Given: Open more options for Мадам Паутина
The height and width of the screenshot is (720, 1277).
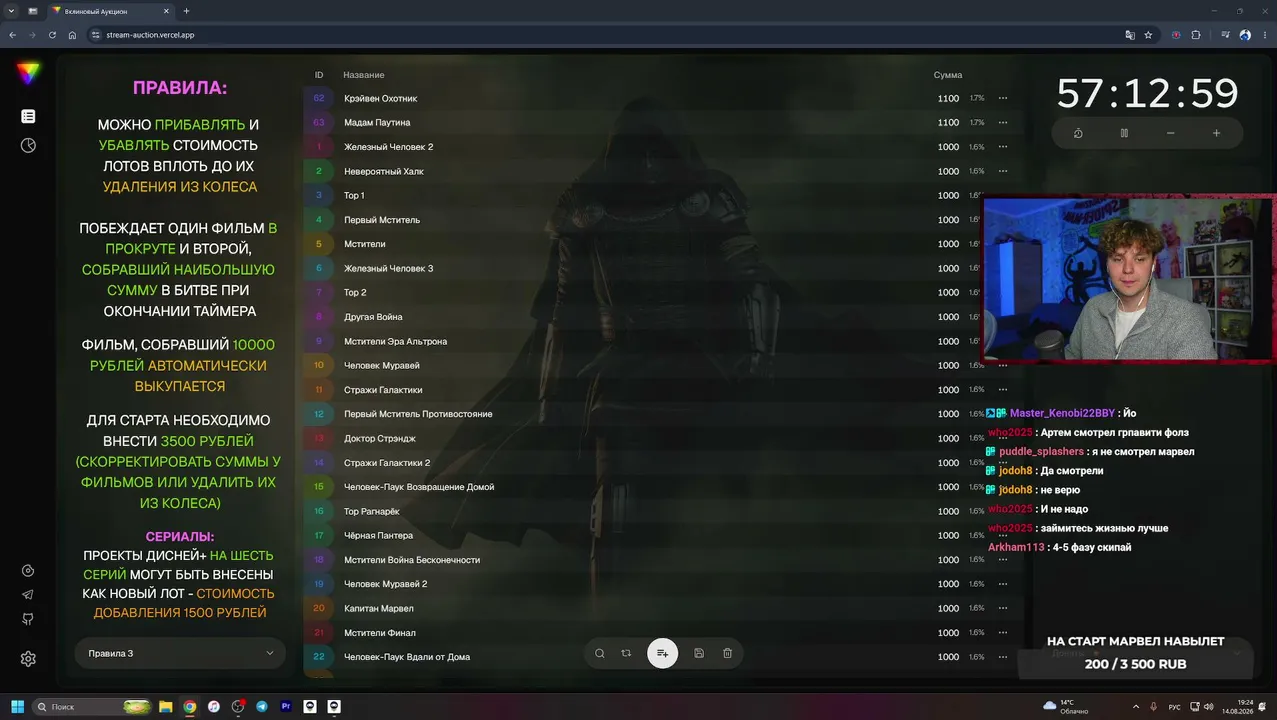Looking at the screenshot, I should [x=1003, y=122].
